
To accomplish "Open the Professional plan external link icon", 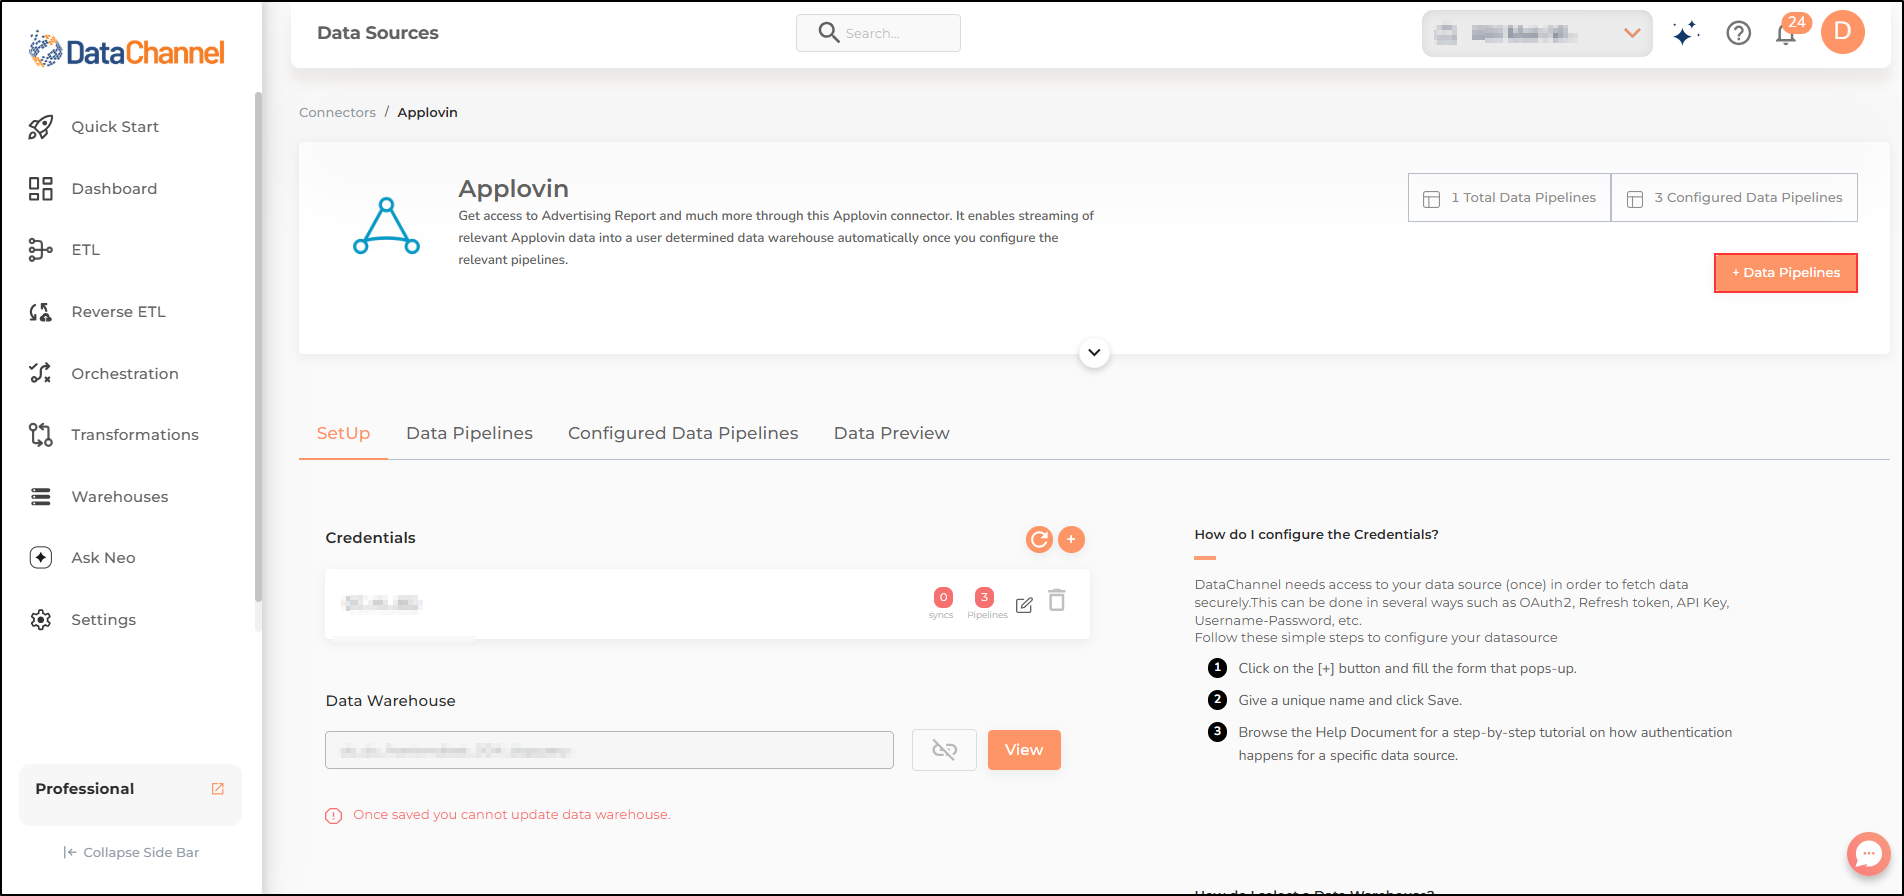I will (218, 789).
